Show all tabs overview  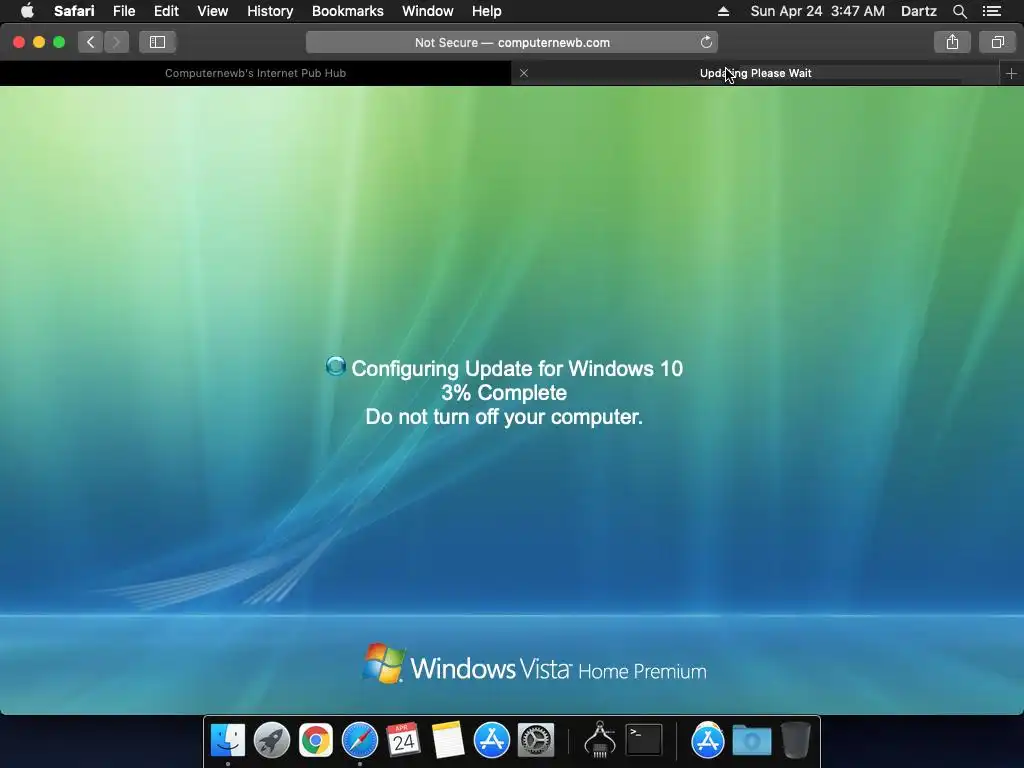click(x=997, y=42)
